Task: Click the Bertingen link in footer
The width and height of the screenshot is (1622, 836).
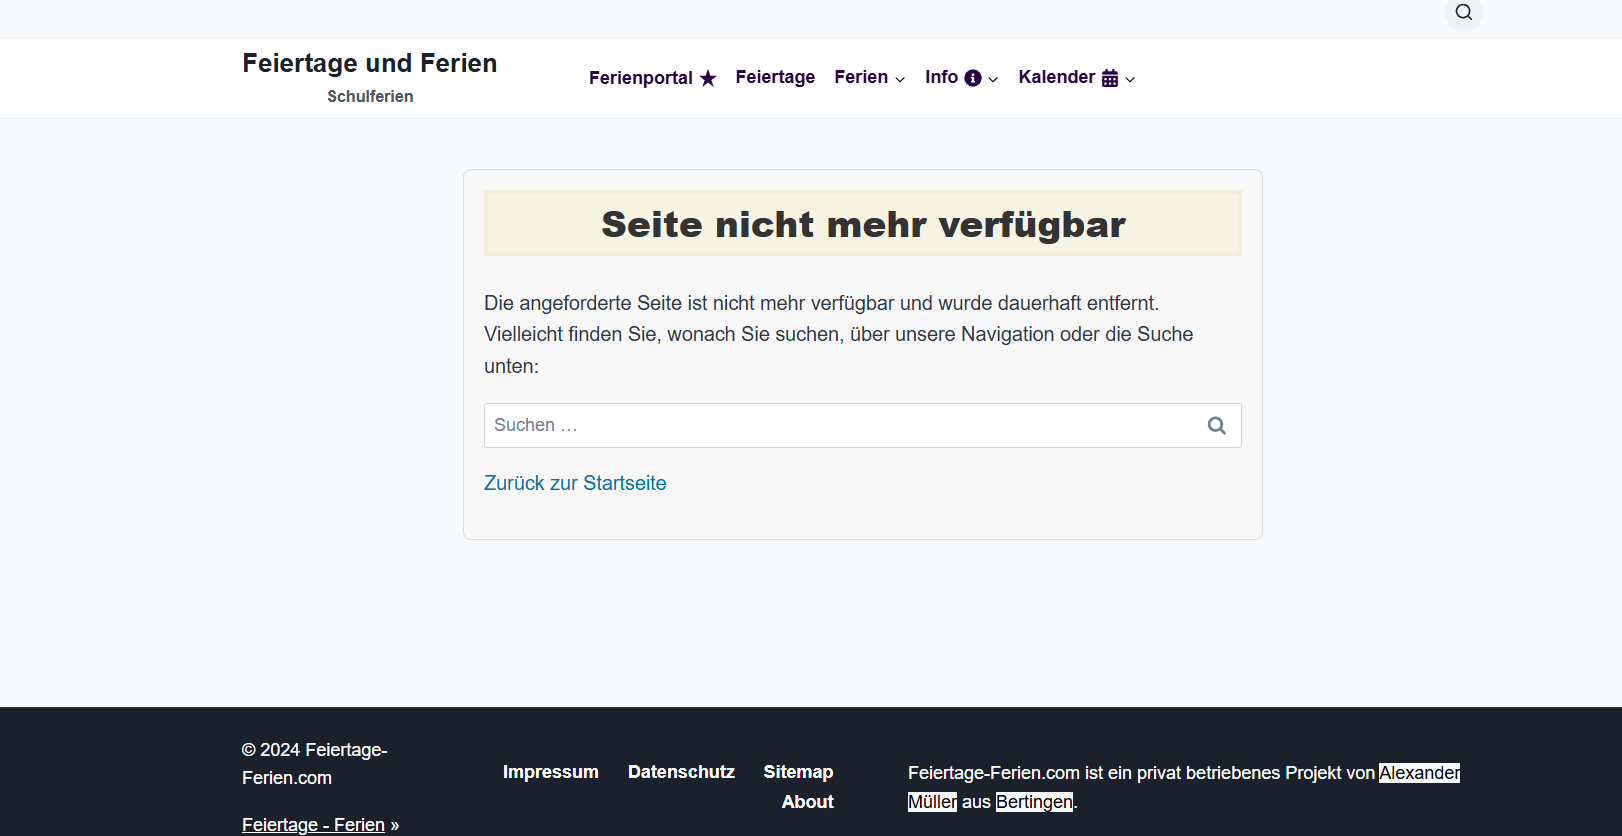Action: pos(1034,802)
